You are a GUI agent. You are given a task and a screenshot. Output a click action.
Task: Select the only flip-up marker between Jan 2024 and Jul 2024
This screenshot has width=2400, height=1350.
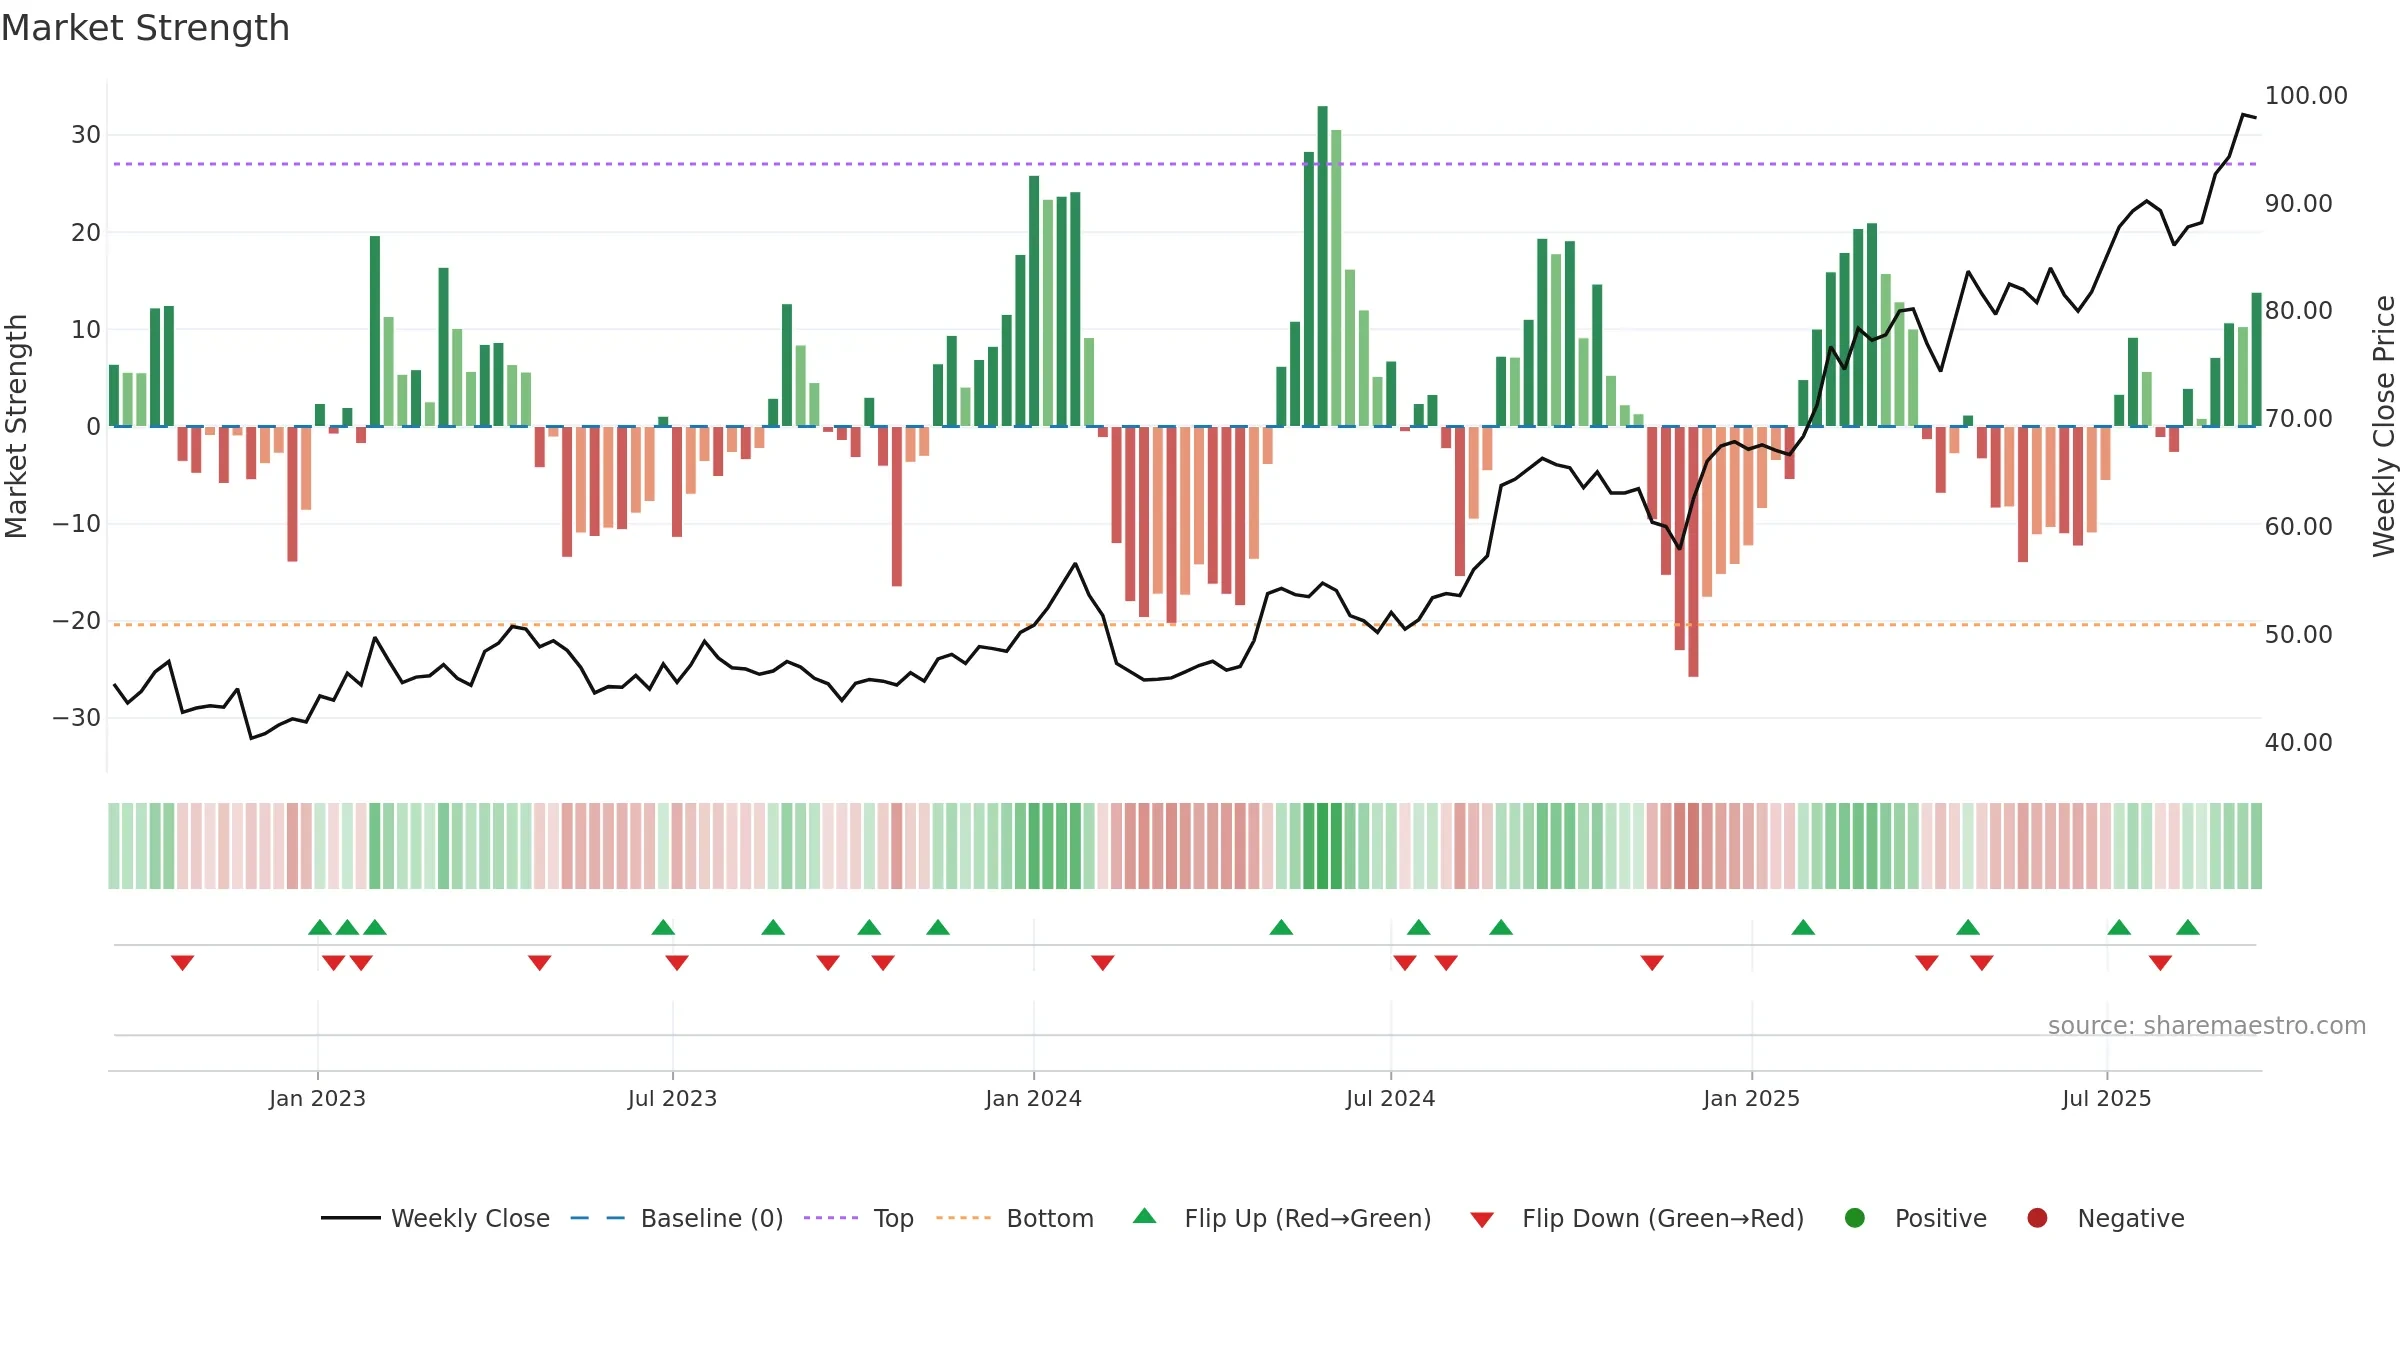(x=1281, y=927)
